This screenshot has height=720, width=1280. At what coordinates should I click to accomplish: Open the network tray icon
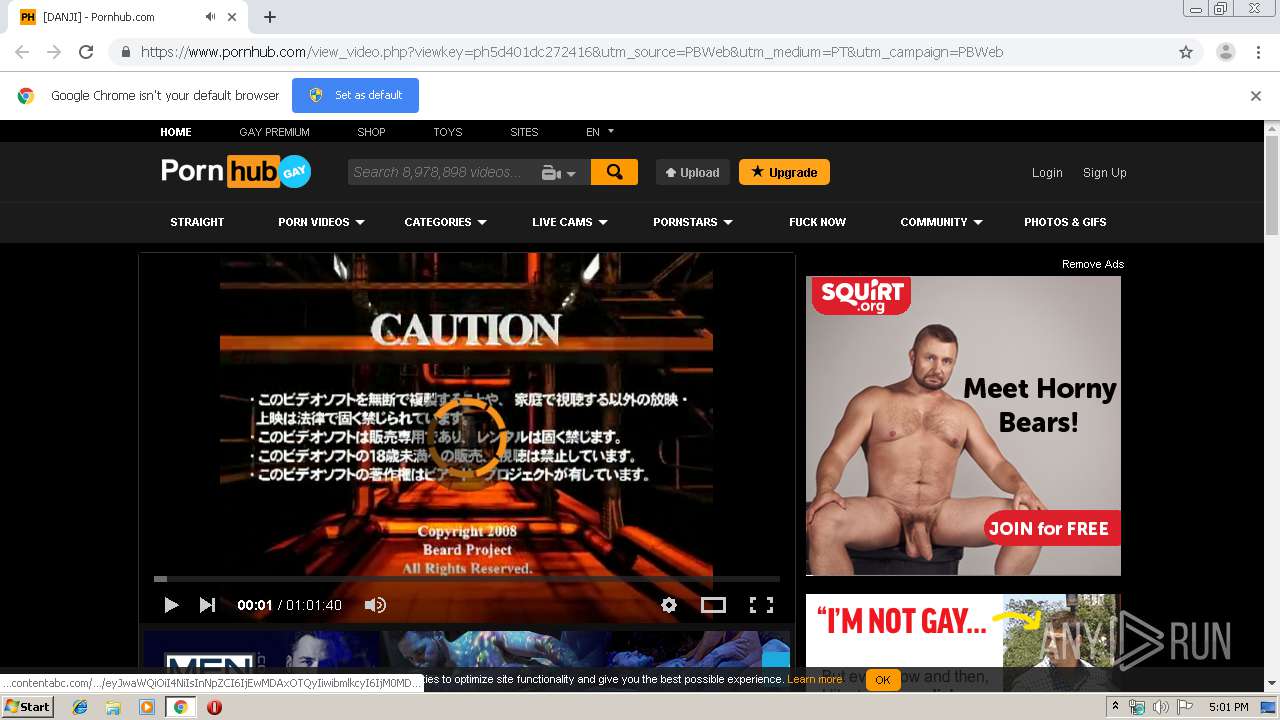click(1137, 707)
